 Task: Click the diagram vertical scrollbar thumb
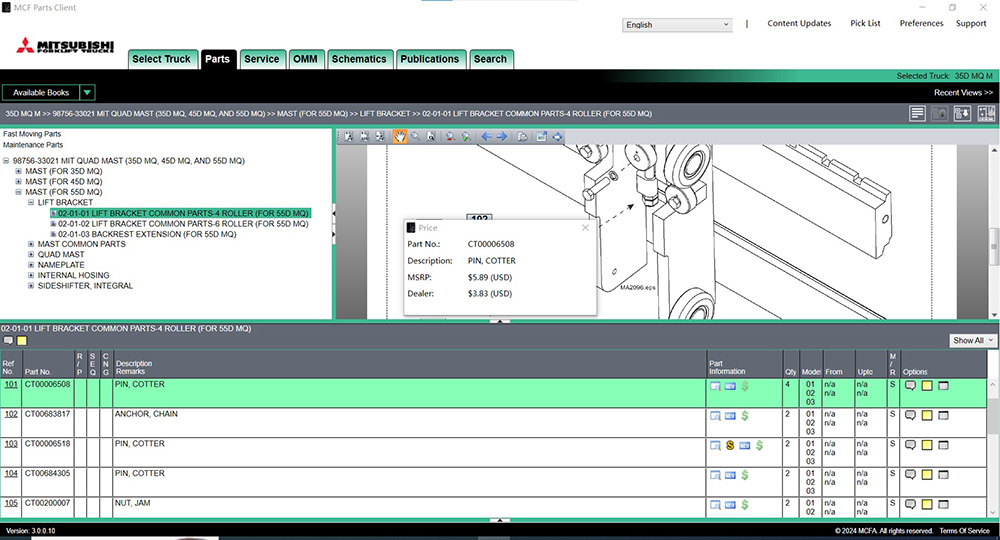[x=994, y=245]
